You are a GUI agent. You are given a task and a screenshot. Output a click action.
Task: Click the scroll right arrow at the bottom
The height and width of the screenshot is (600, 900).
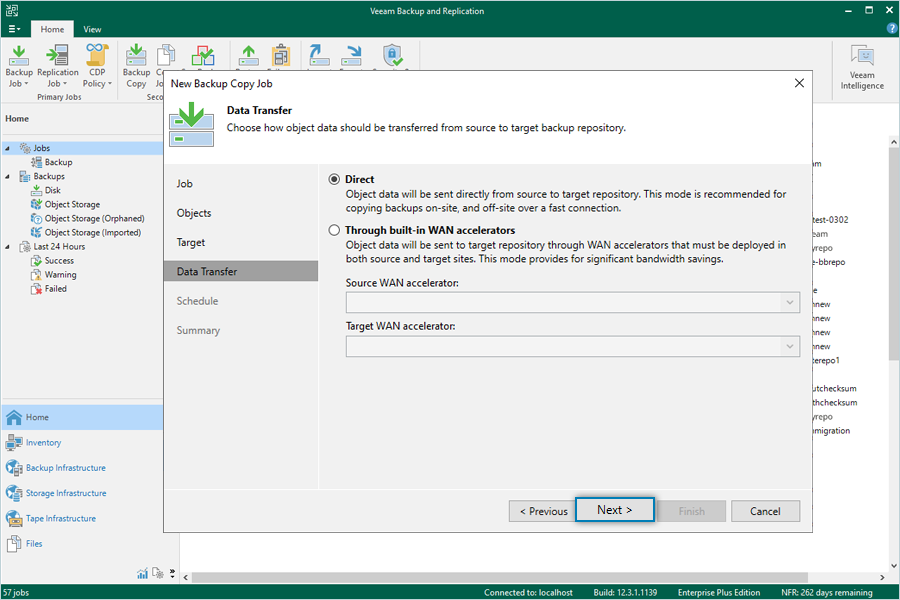click(x=882, y=577)
